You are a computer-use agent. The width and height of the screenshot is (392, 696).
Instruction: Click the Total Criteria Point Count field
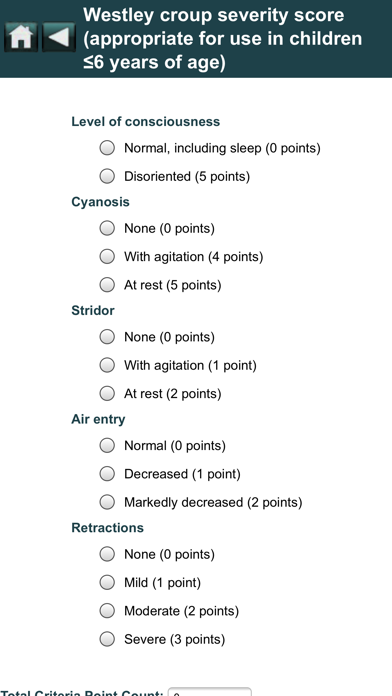coord(210,692)
